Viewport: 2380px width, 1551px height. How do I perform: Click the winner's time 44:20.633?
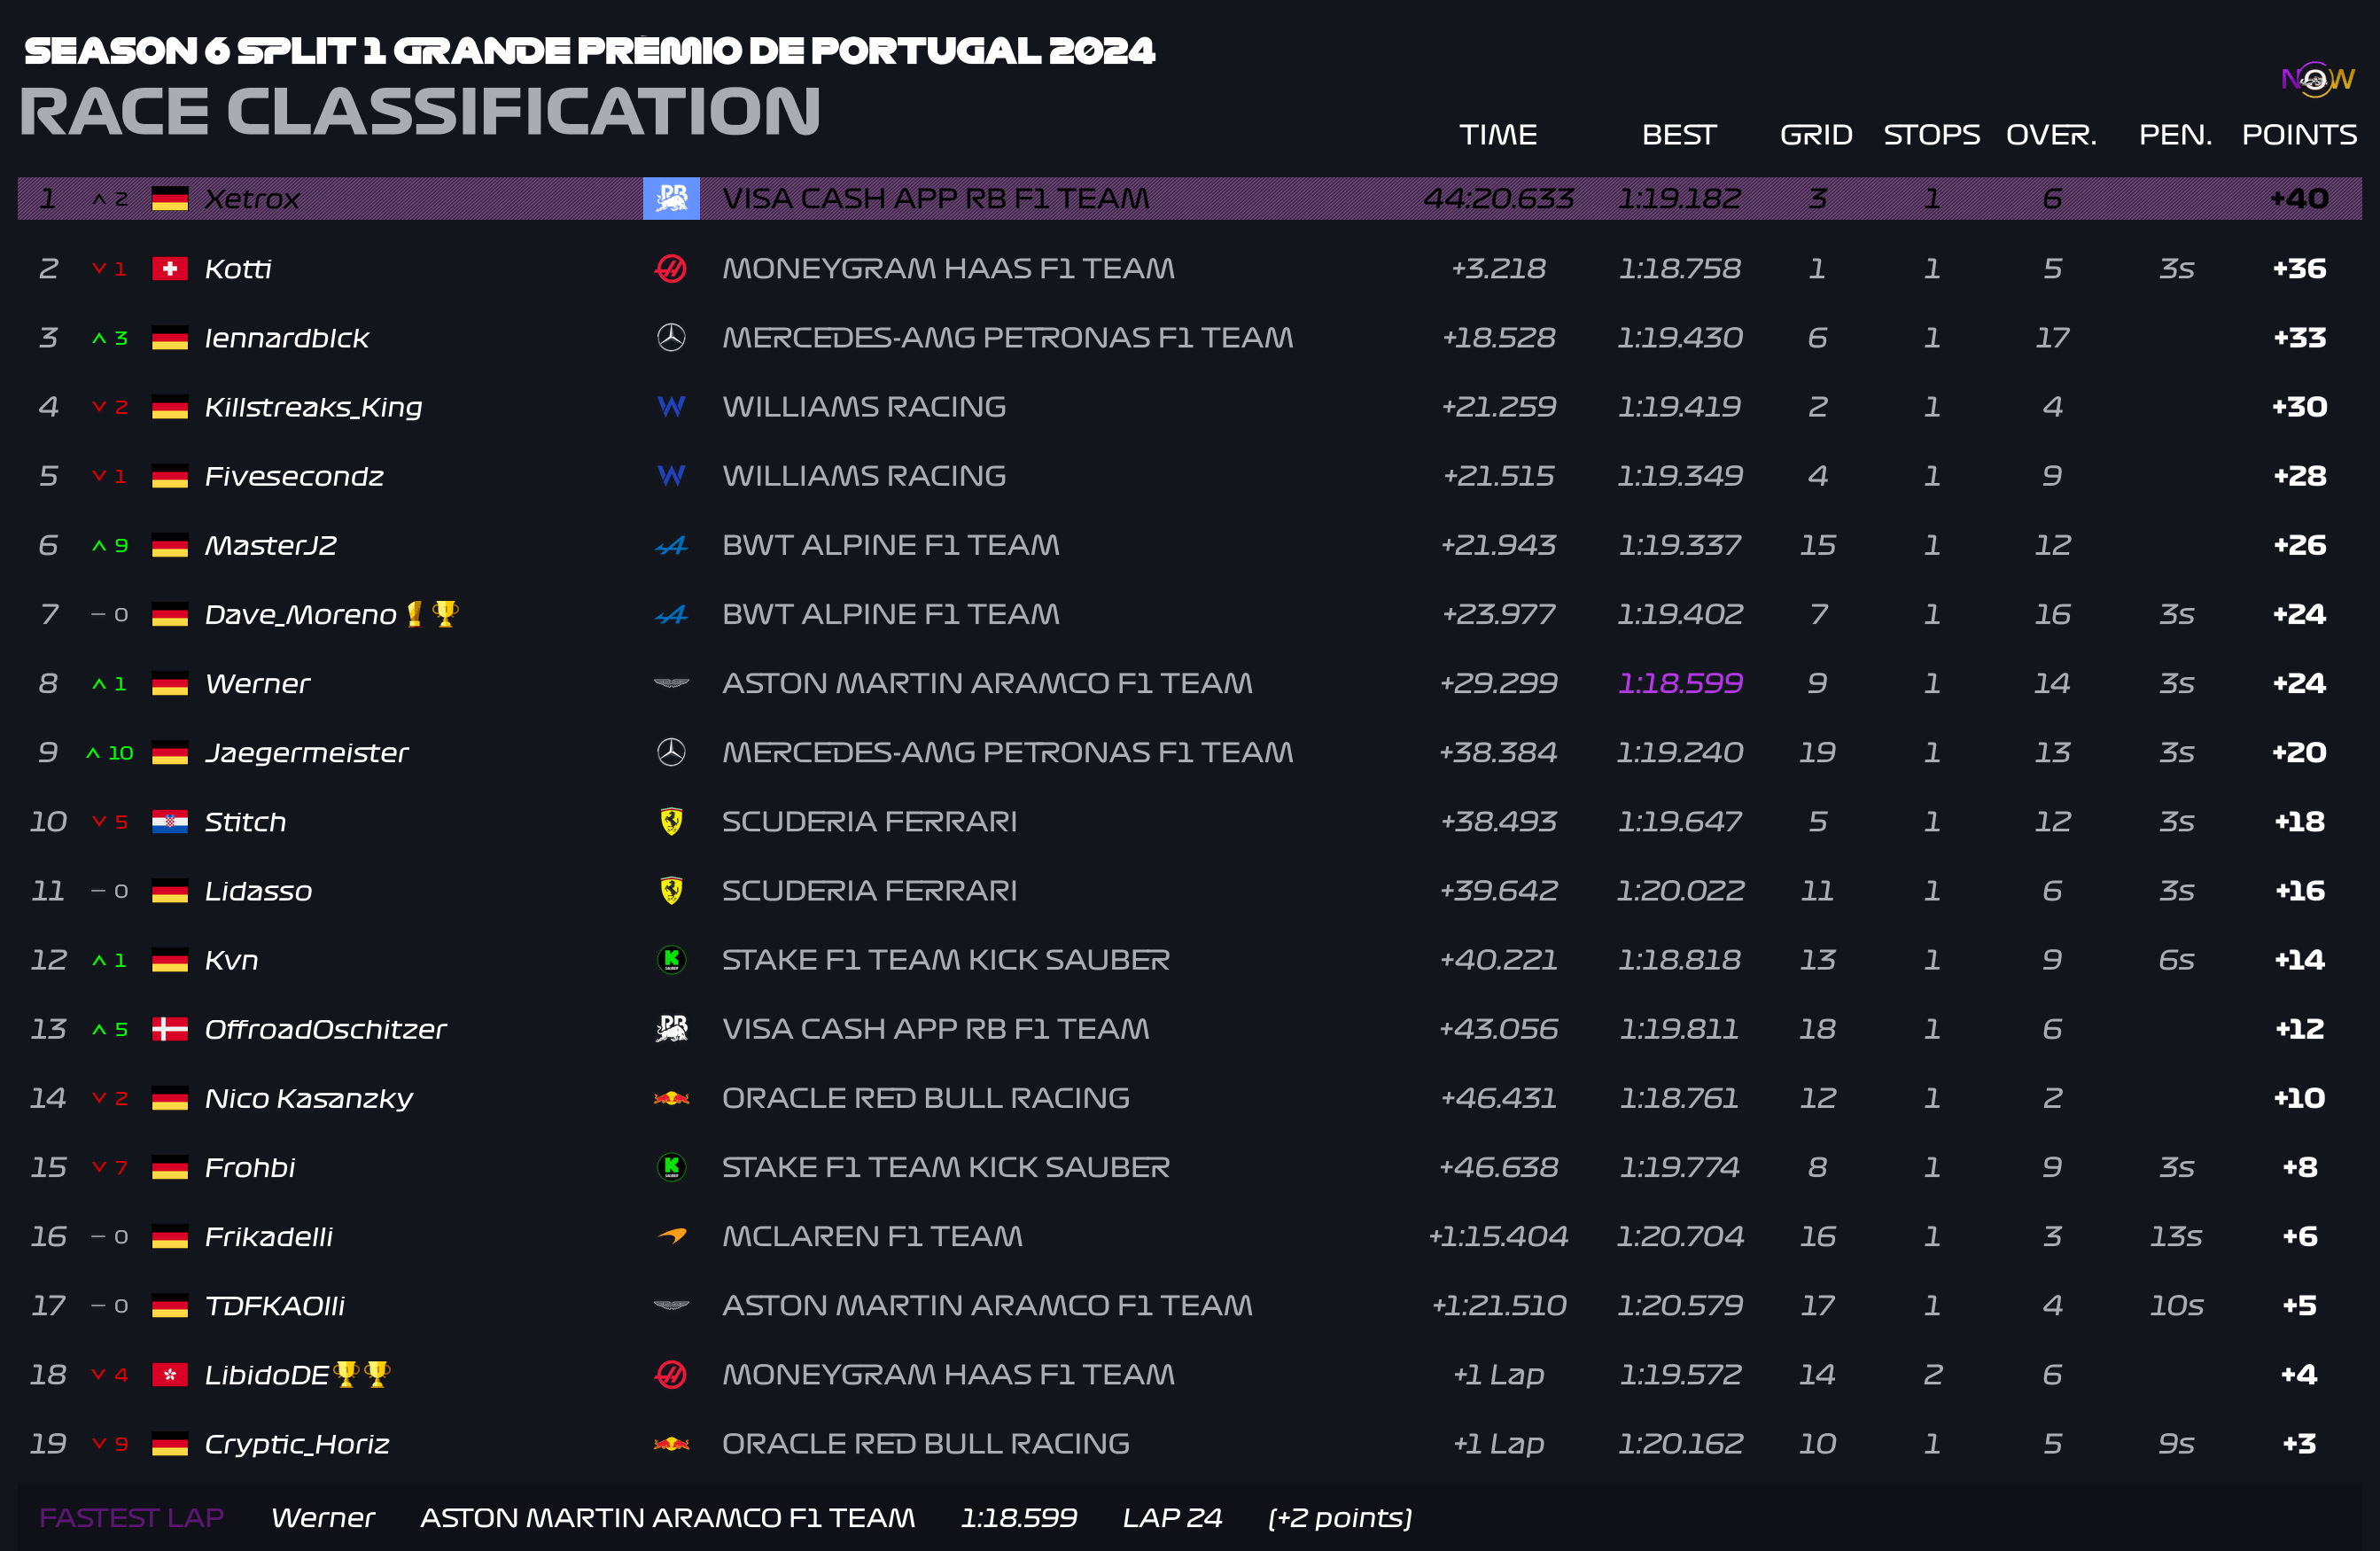point(1498,198)
